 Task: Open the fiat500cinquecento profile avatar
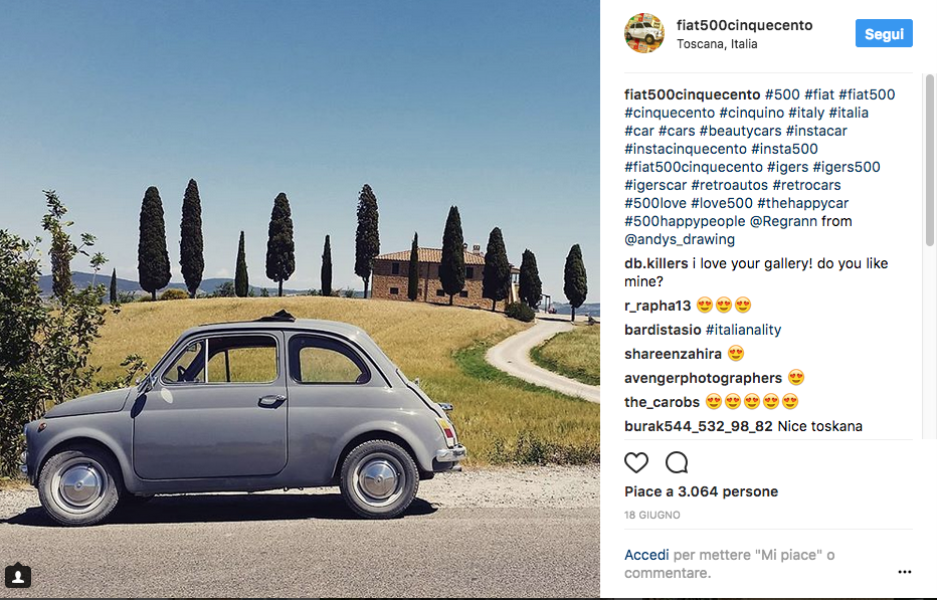[x=644, y=33]
